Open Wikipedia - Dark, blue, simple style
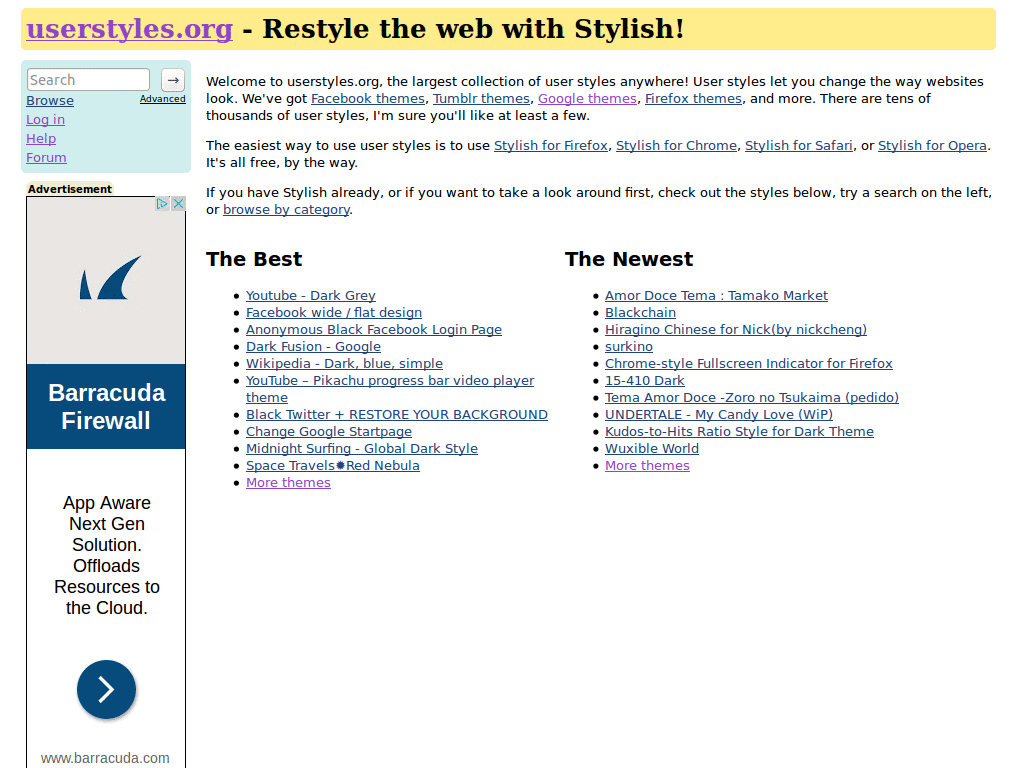Screen dimensions: 1024x768 point(344,364)
